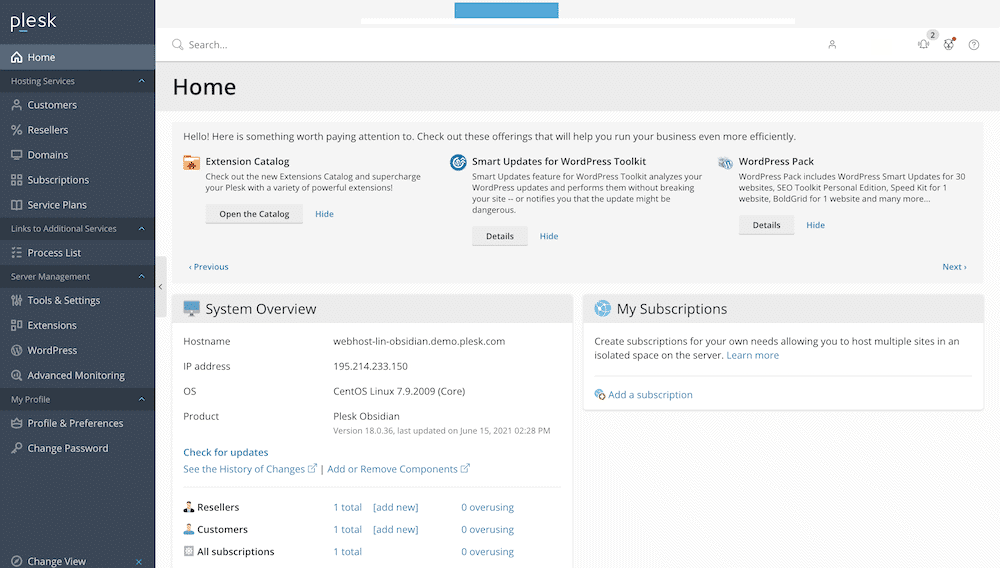Viewport: 1000px width, 568px height.
Task: Click Open the Catalog button
Action: coord(254,214)
